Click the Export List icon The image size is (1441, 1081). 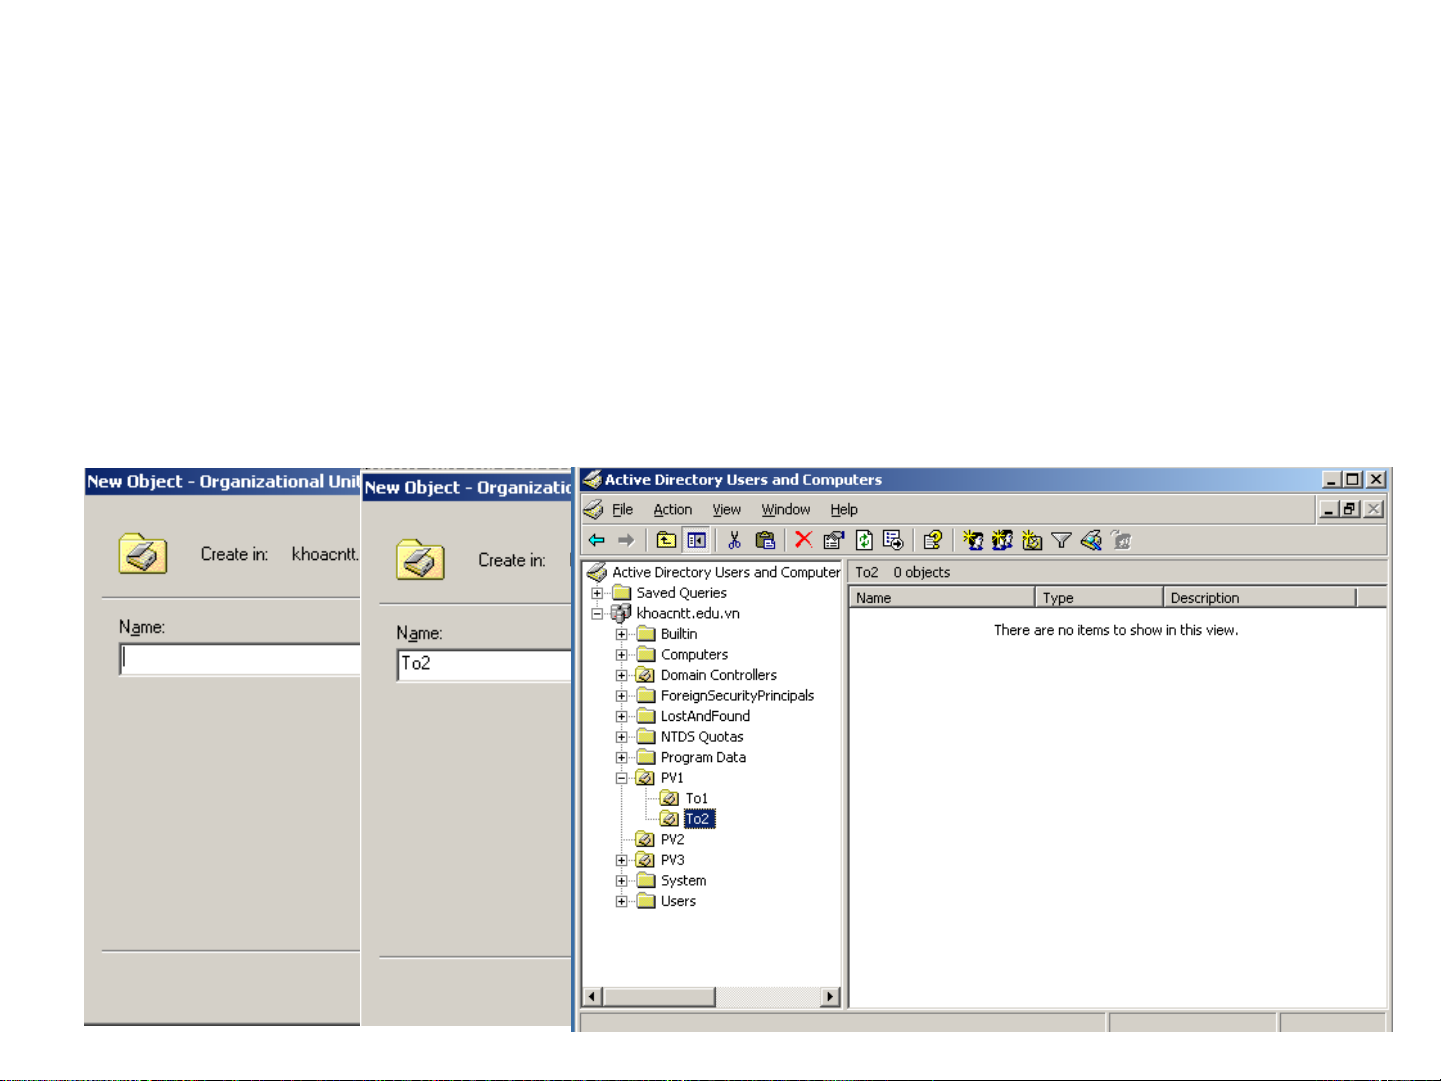pyautogui.click(x=894, y=541)
